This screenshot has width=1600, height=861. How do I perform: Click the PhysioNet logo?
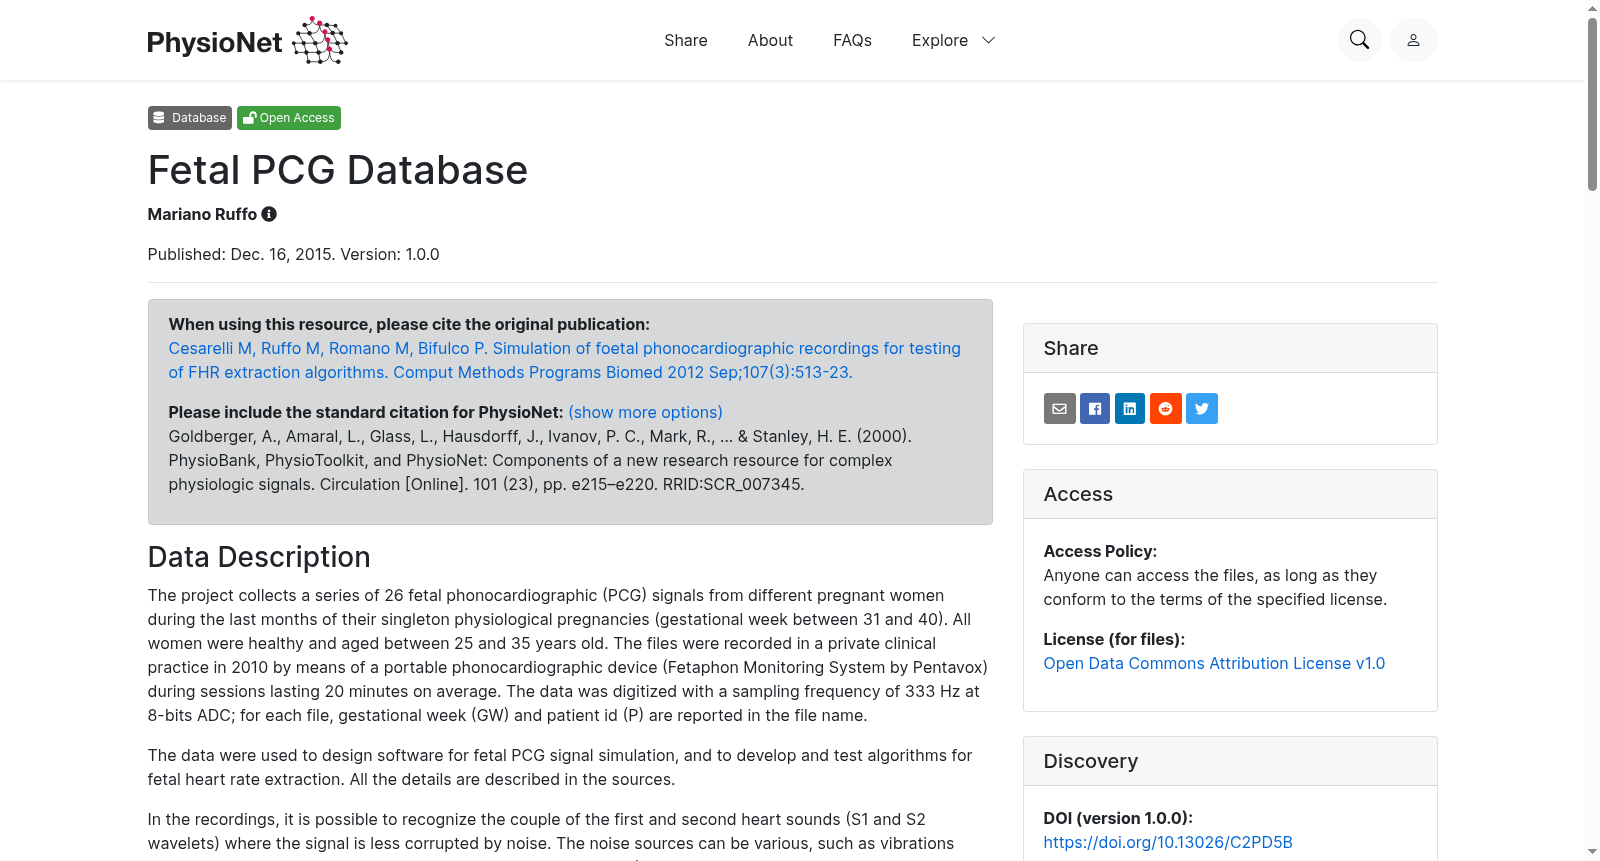[x=247, y=40]
